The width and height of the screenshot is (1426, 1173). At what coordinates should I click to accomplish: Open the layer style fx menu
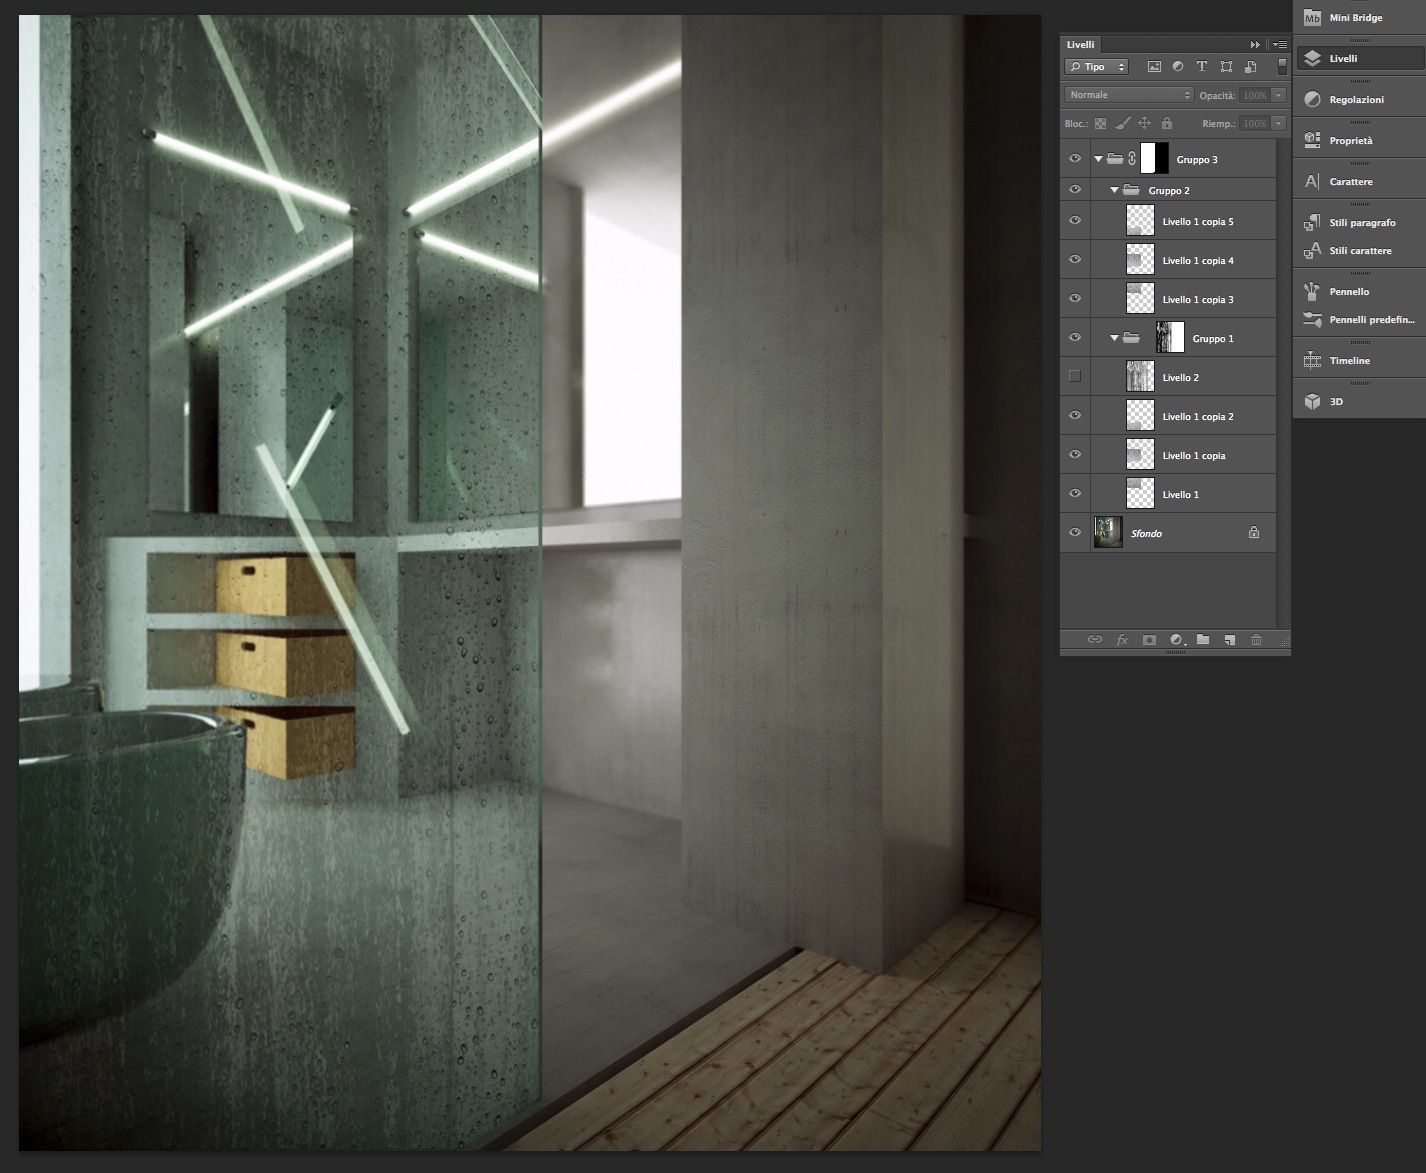point(1122,640)
